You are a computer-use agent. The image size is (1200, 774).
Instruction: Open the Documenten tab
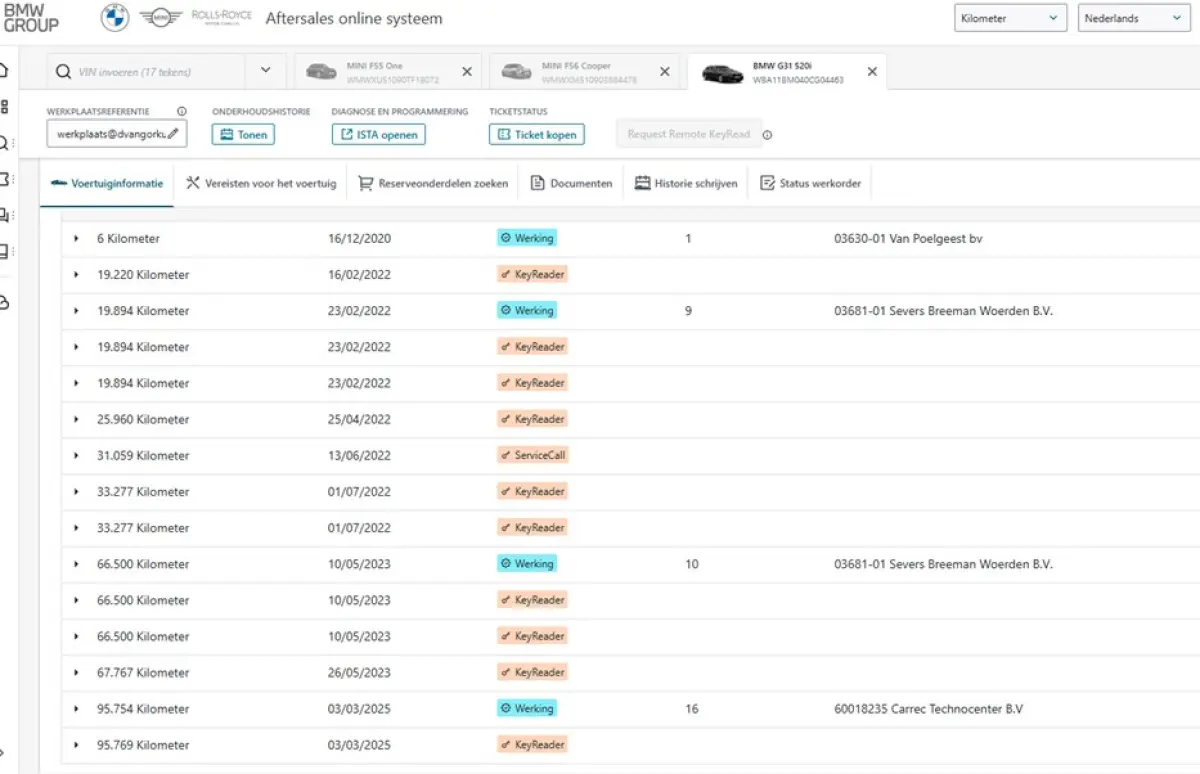point(571,184)
